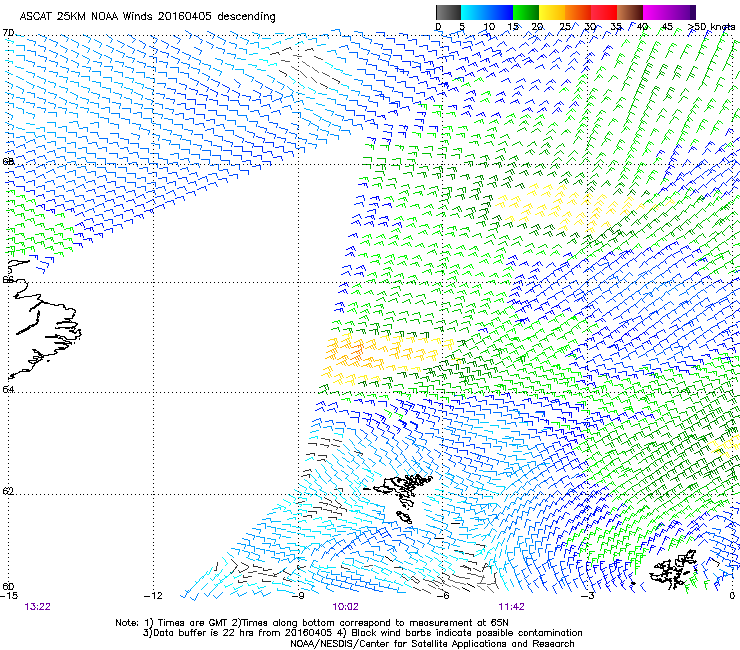This screenshot has width=740, height=650.
Task: Click the -6 longitude label
Action: (x=443, y=596)
